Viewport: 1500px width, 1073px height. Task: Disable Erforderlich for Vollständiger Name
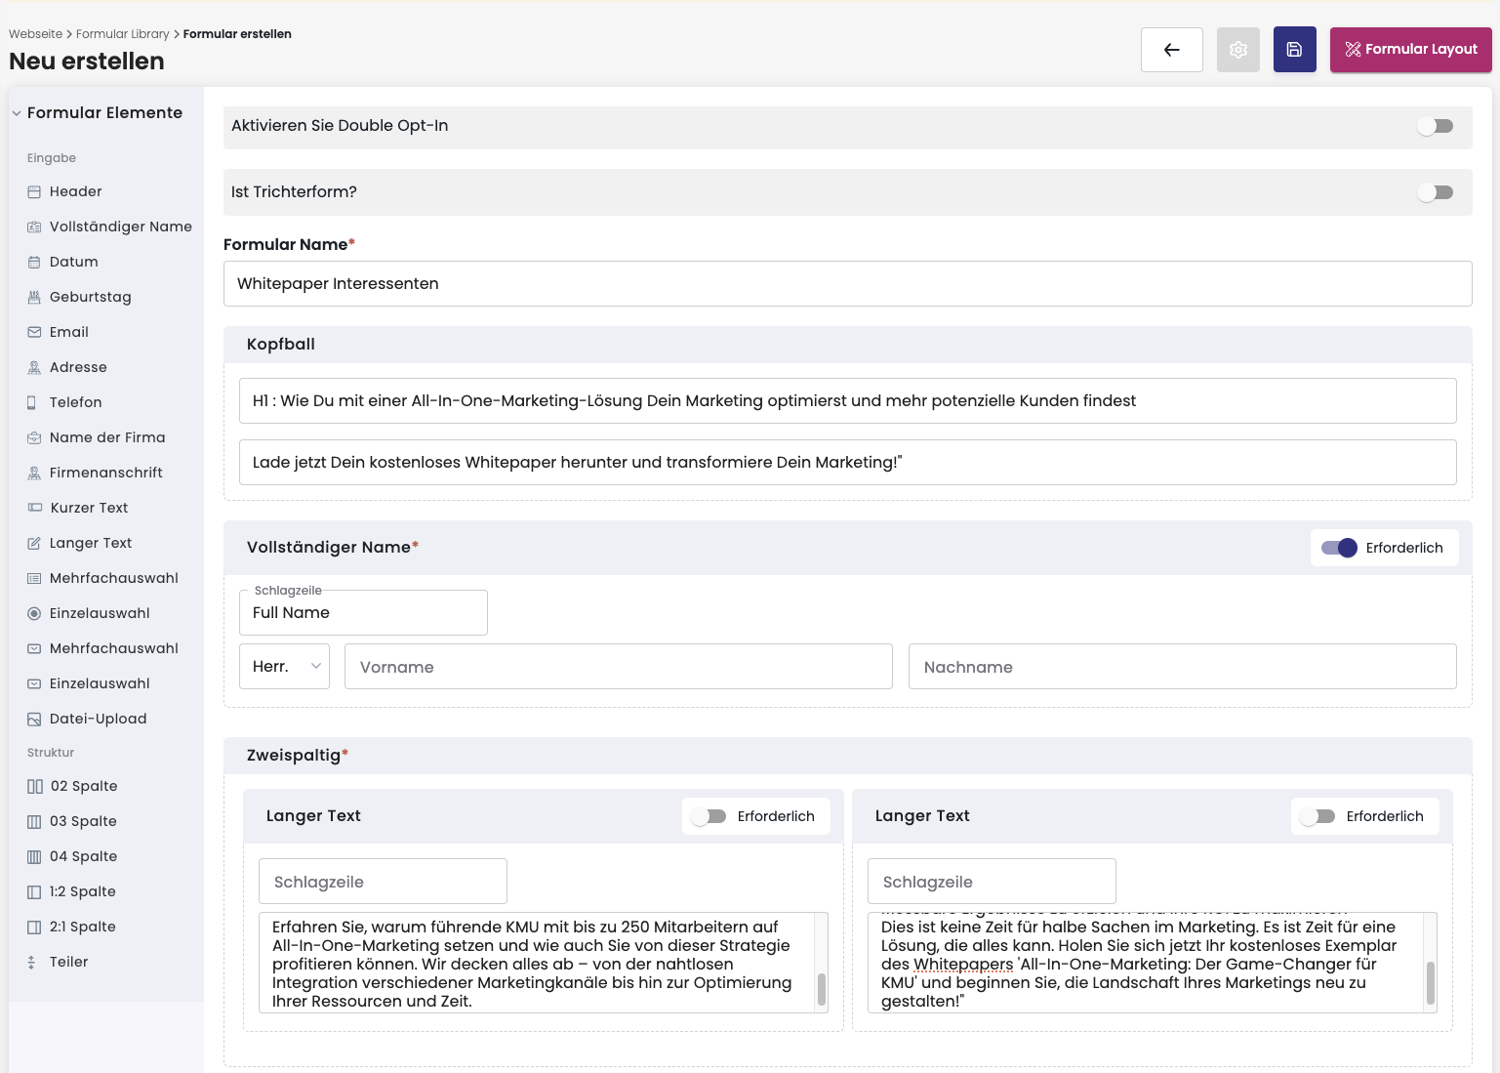point(1339,548)
